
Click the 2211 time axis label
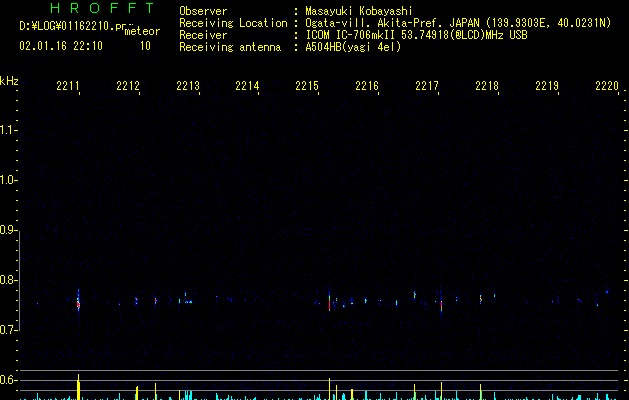pos(68,86)
